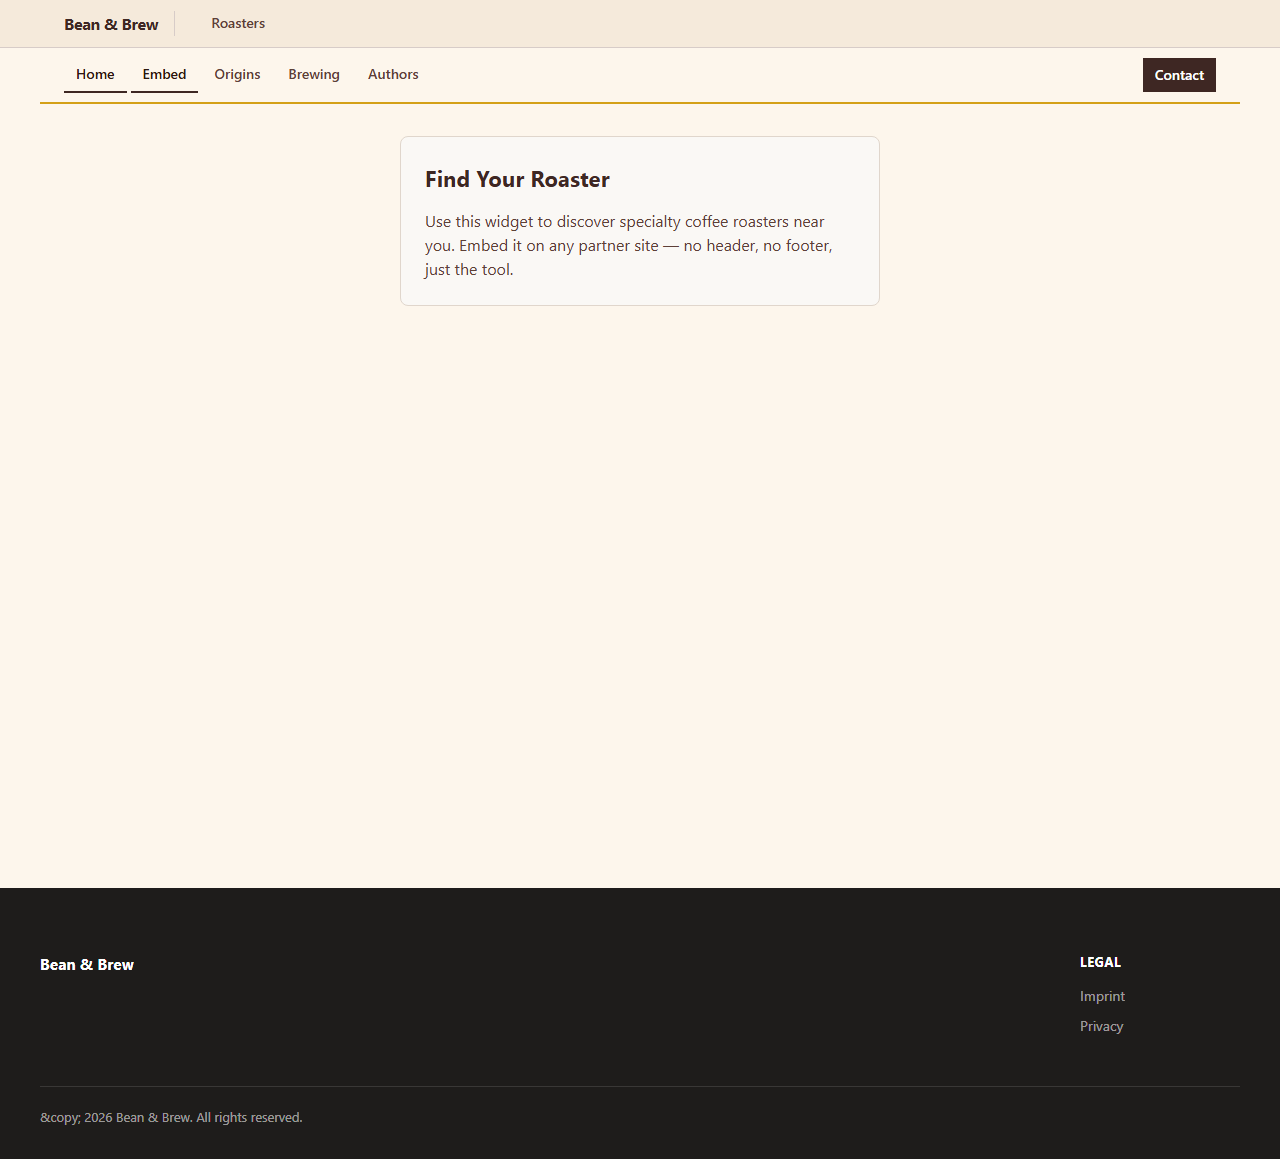1280x1159 pixels.
Task: Click the widget description paragraph
Action: (628, 245)
